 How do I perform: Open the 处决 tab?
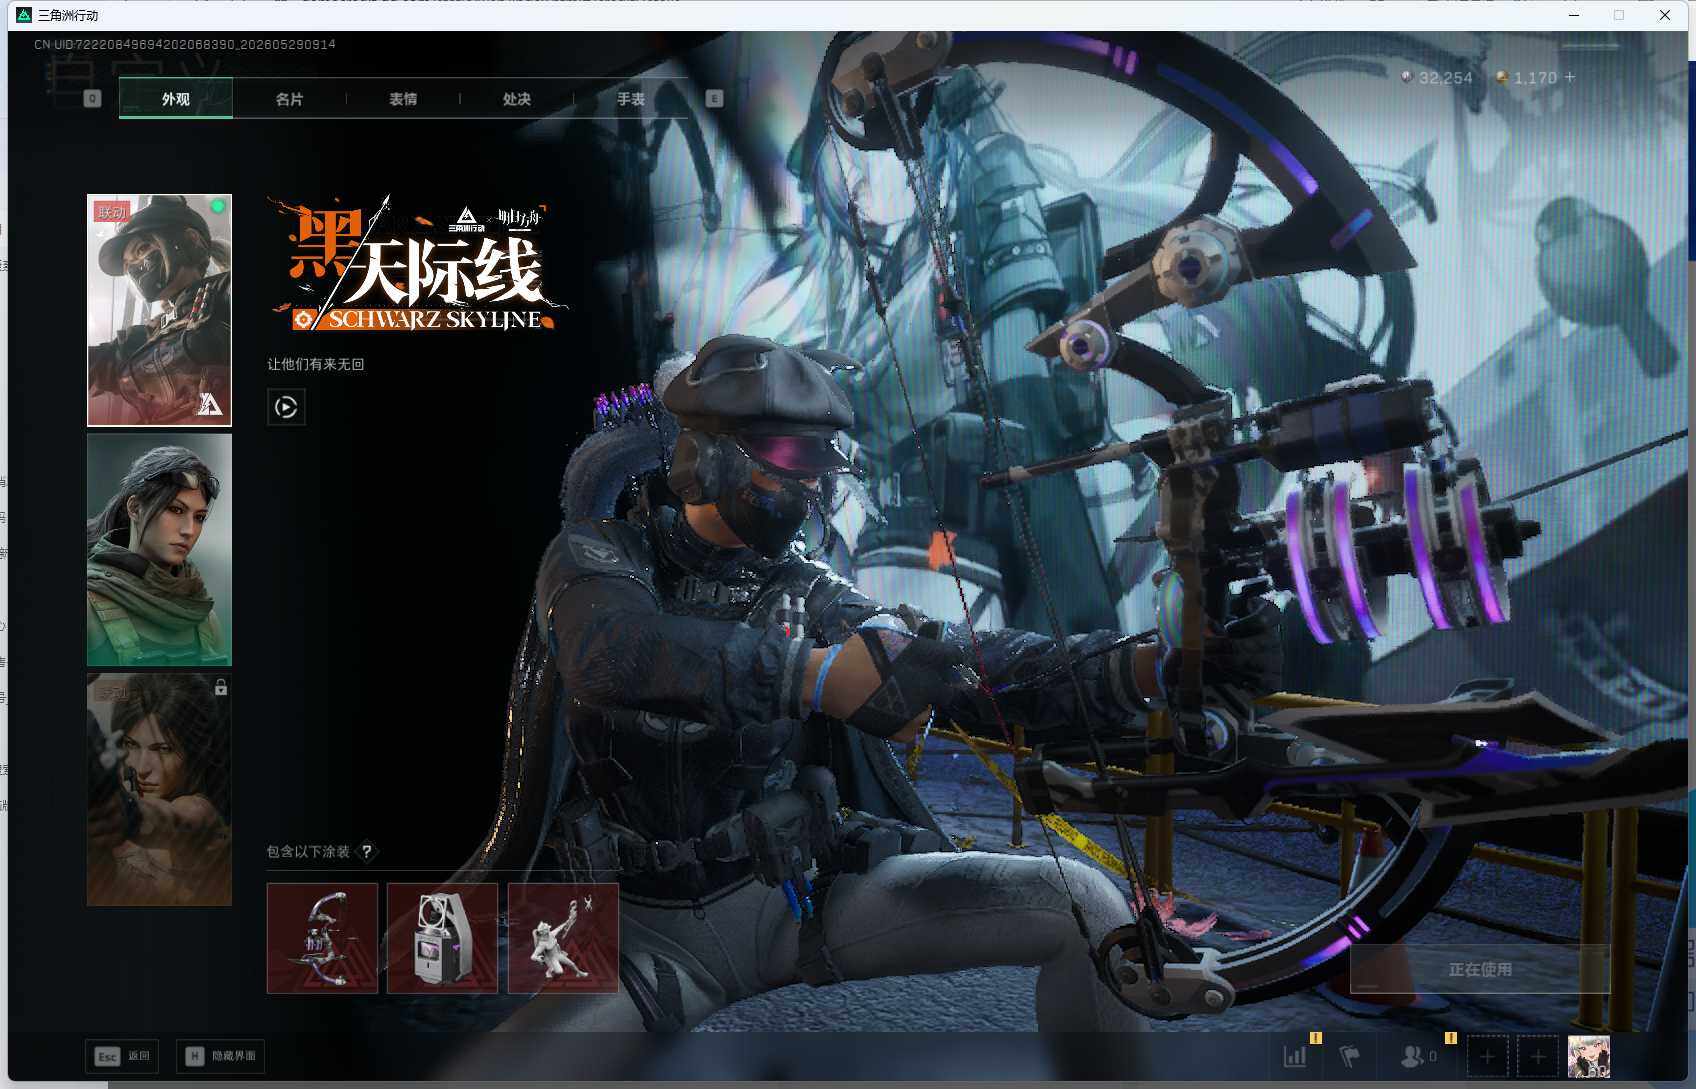click(x=517, y=98)
